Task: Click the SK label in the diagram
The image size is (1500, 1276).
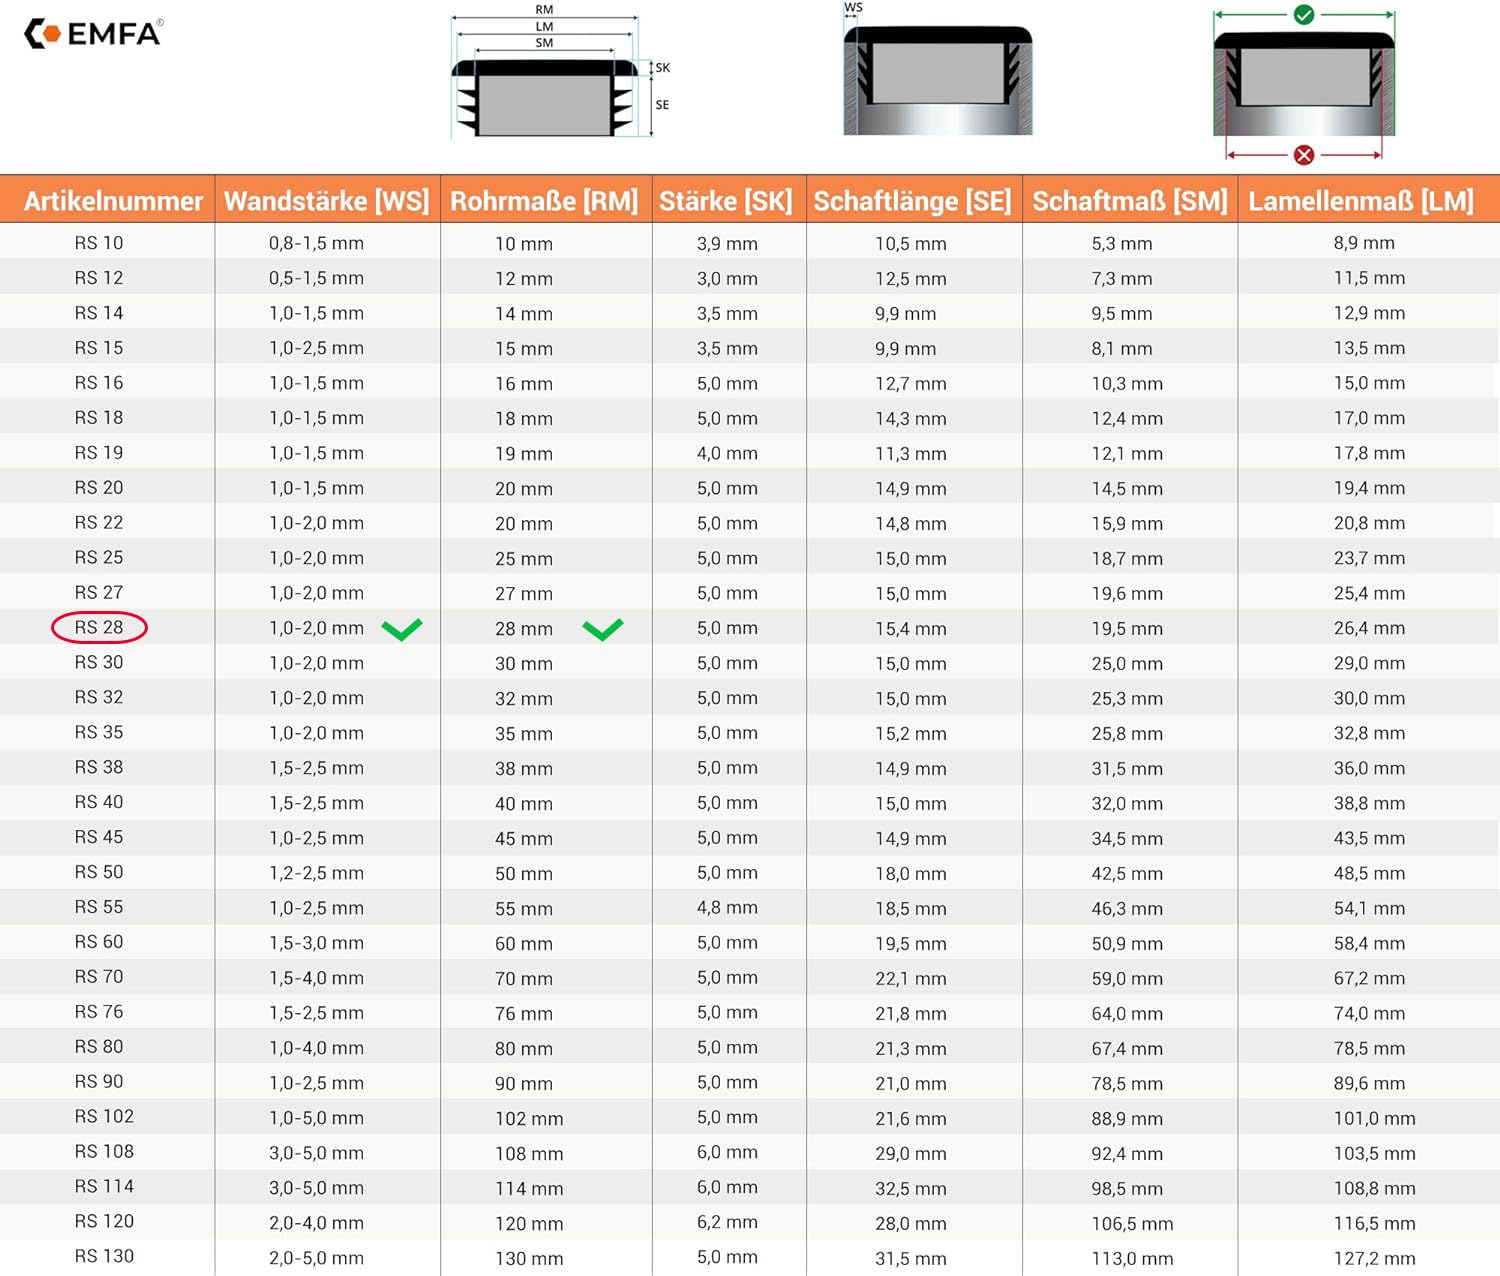Action: (x=662, y=68)
